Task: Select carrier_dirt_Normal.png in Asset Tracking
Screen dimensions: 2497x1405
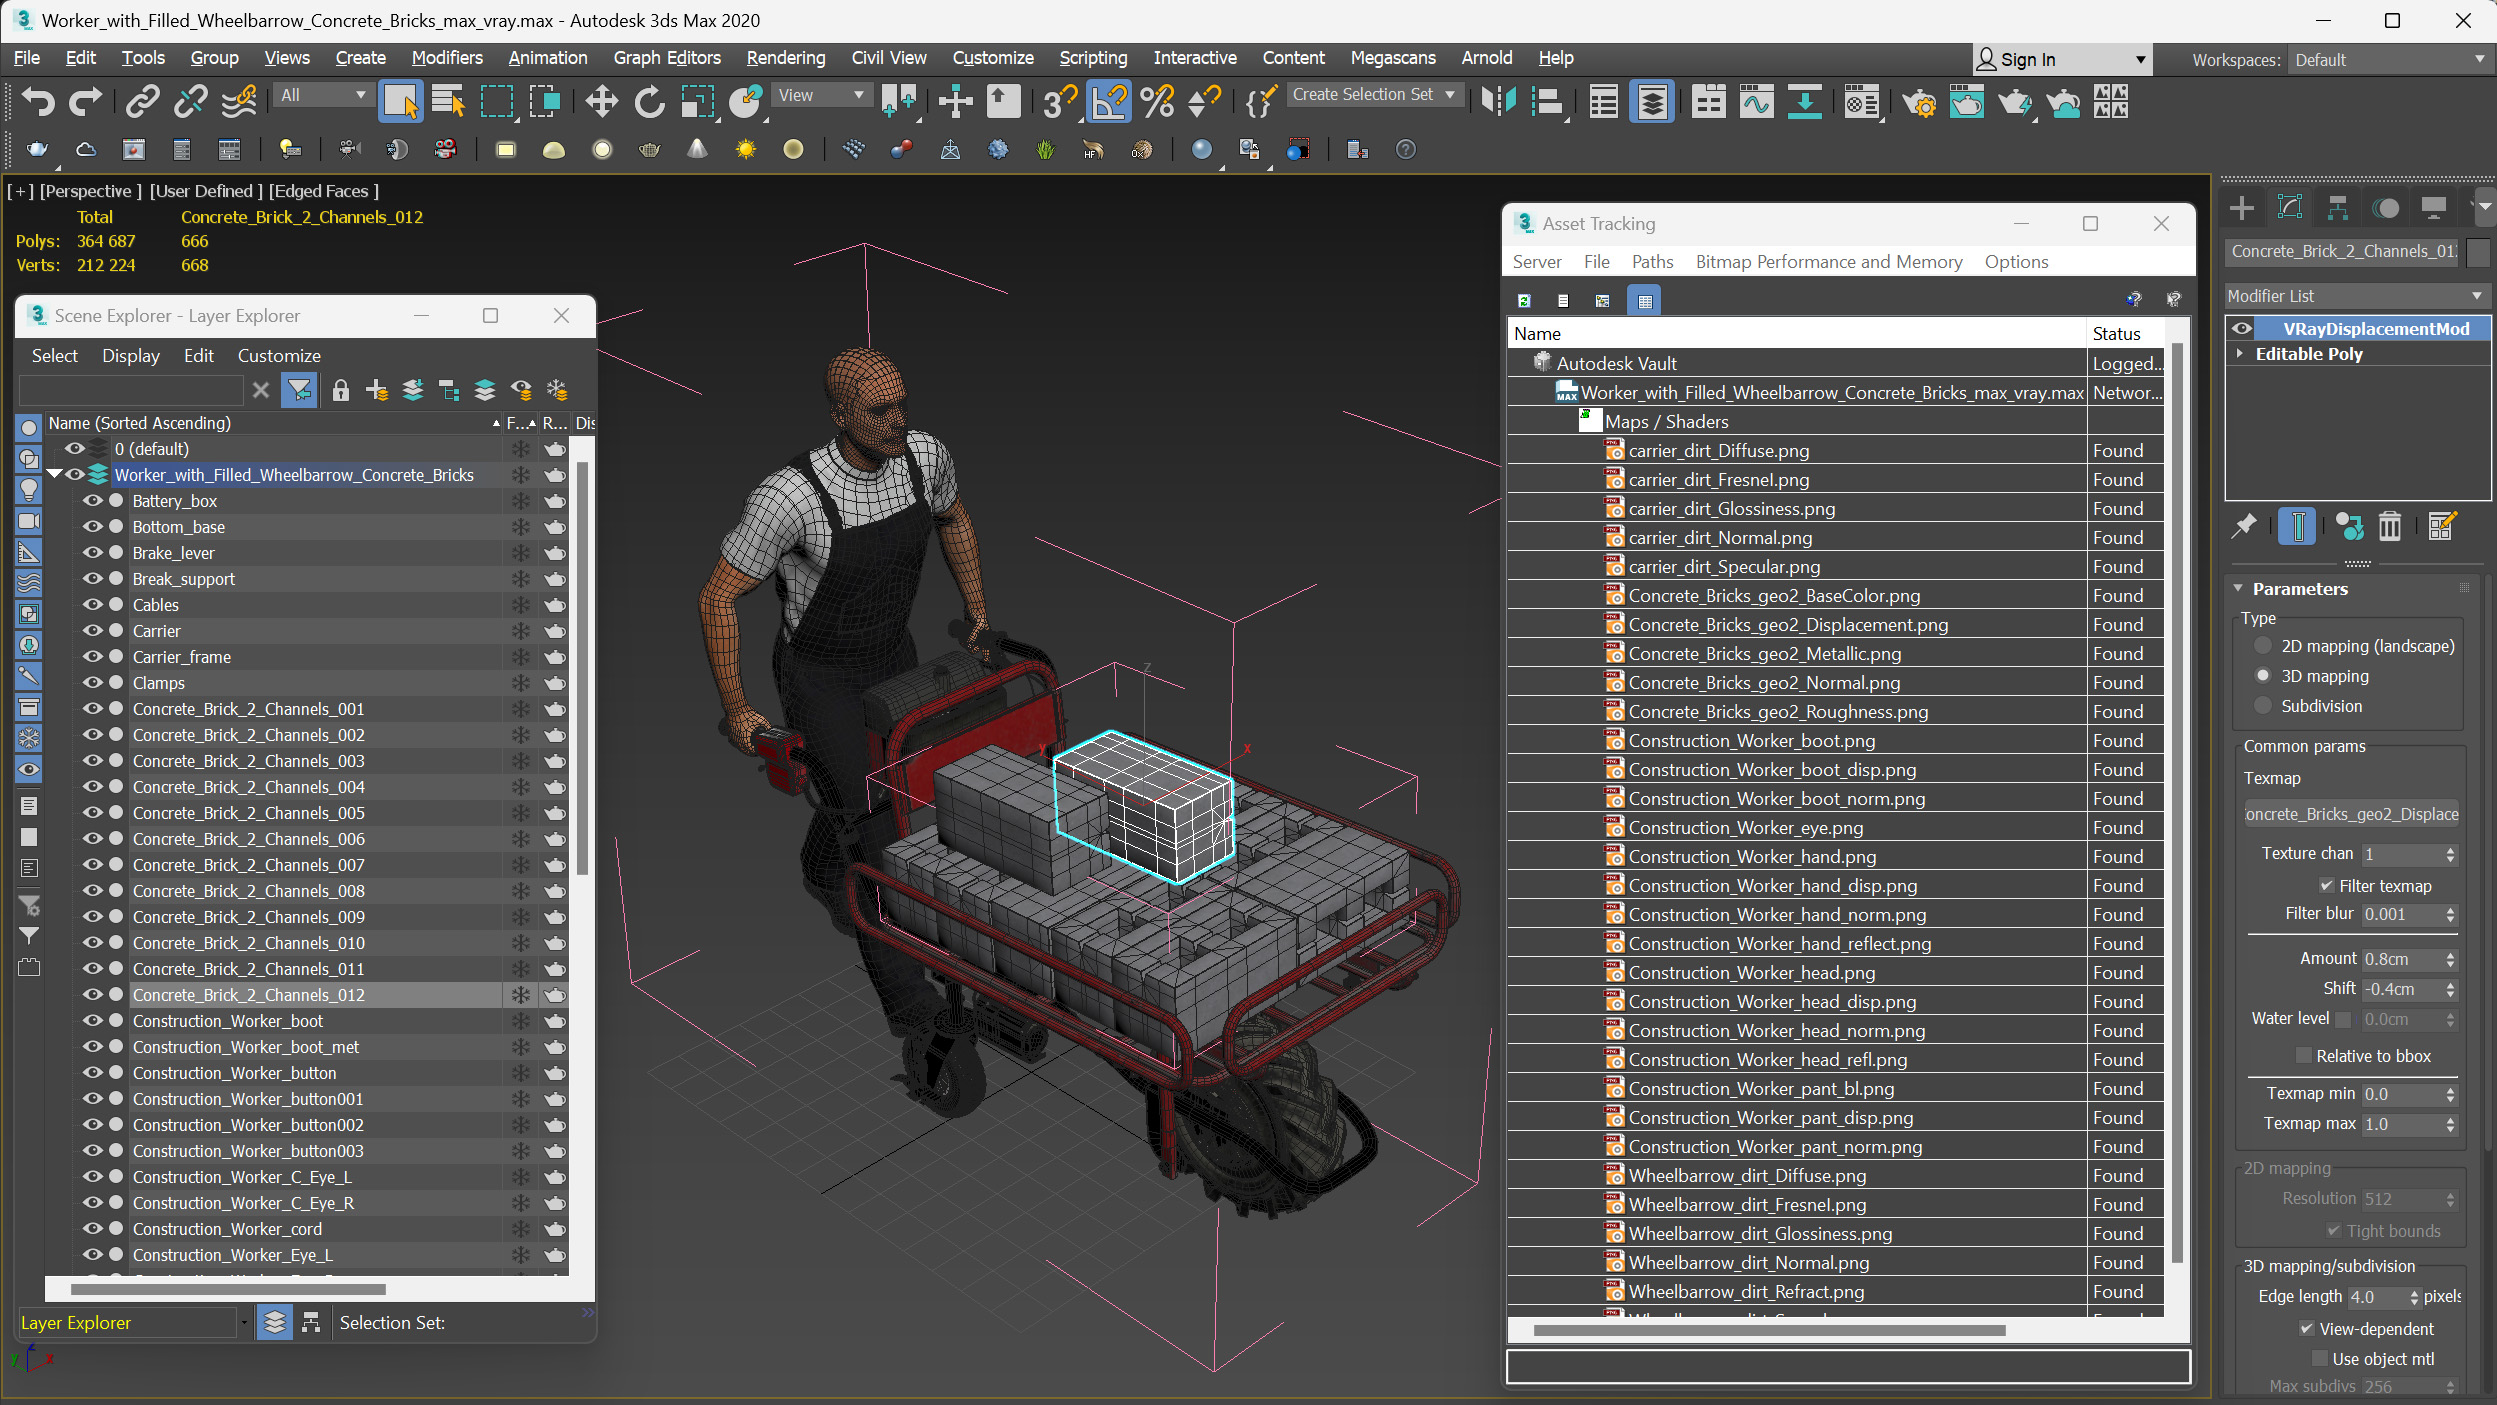Action: 1720,538
